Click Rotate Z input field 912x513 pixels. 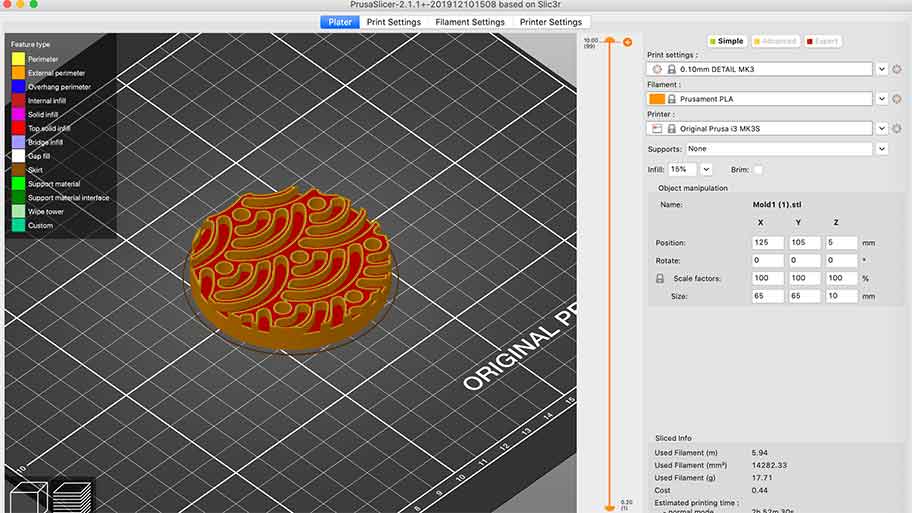pyautogui.click(x=842, y=261)
